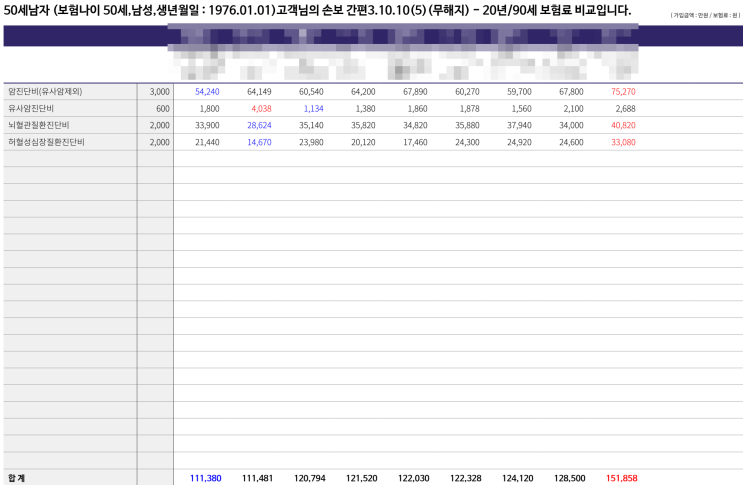
Task: Click the 64,200 premium value
Action: [x=363, y=92]
